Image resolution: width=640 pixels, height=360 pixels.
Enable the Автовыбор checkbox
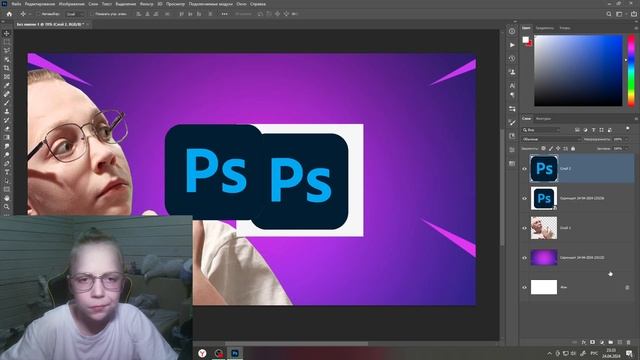(39, 14)
